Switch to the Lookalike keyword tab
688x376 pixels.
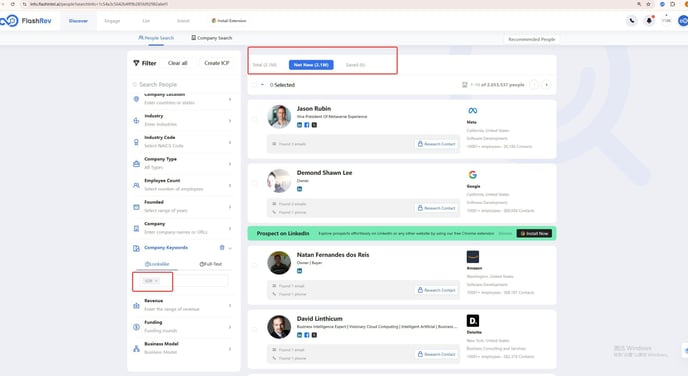click(x=157, y=264)
